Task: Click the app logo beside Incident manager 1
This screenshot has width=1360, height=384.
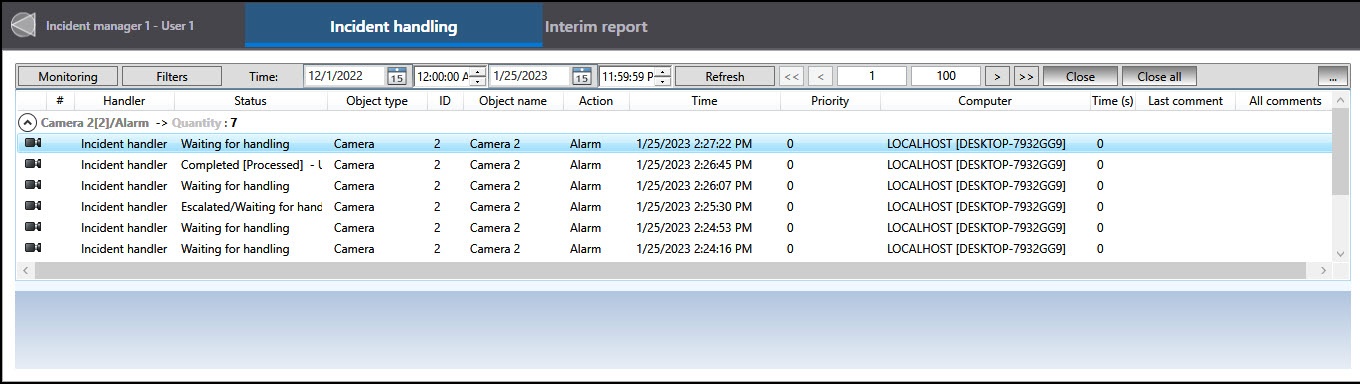Action: [x=22, y=25]
